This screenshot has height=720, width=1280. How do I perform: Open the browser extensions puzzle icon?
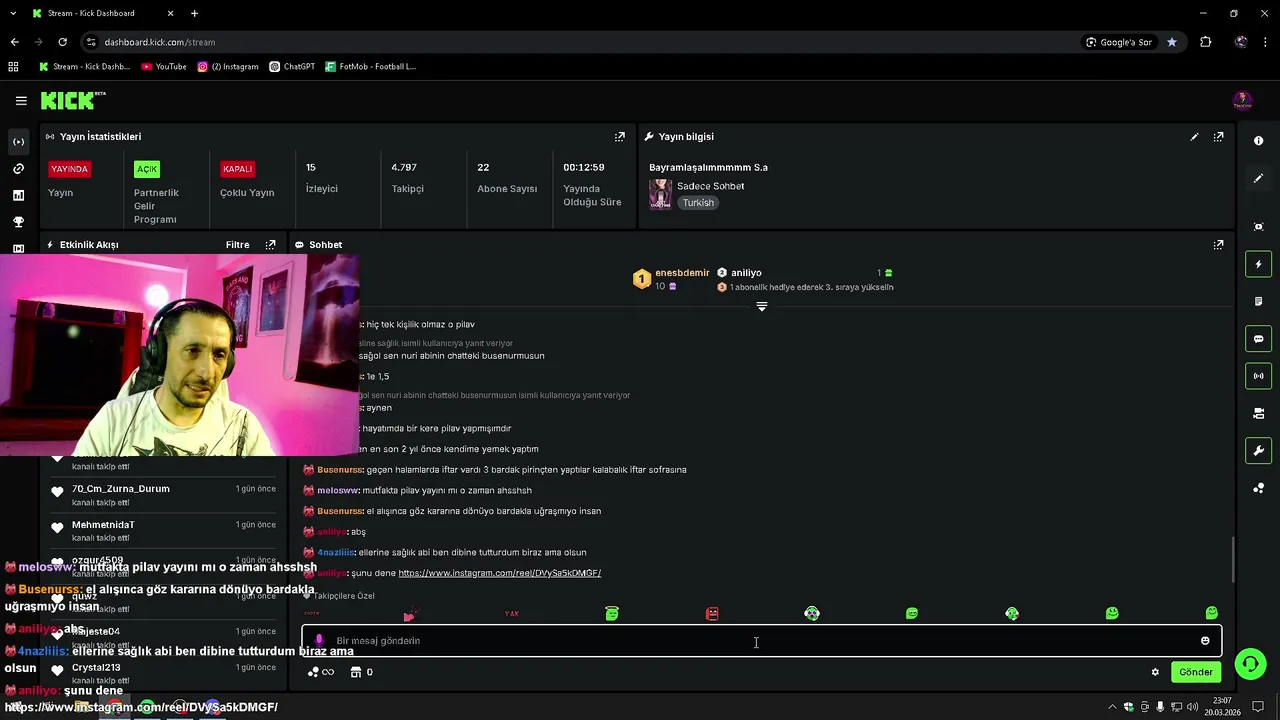point(1205,42)
